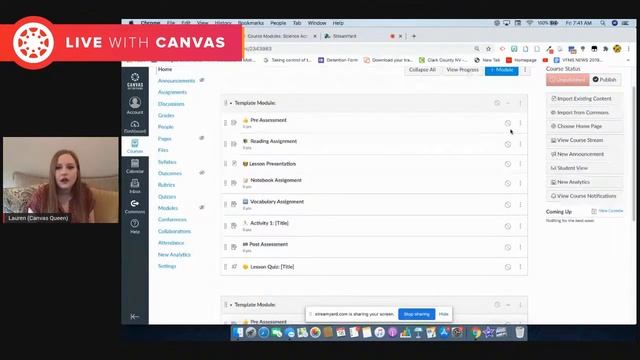
Task: Click View Calendar link under Coming Up
Action: click(611, 211)
